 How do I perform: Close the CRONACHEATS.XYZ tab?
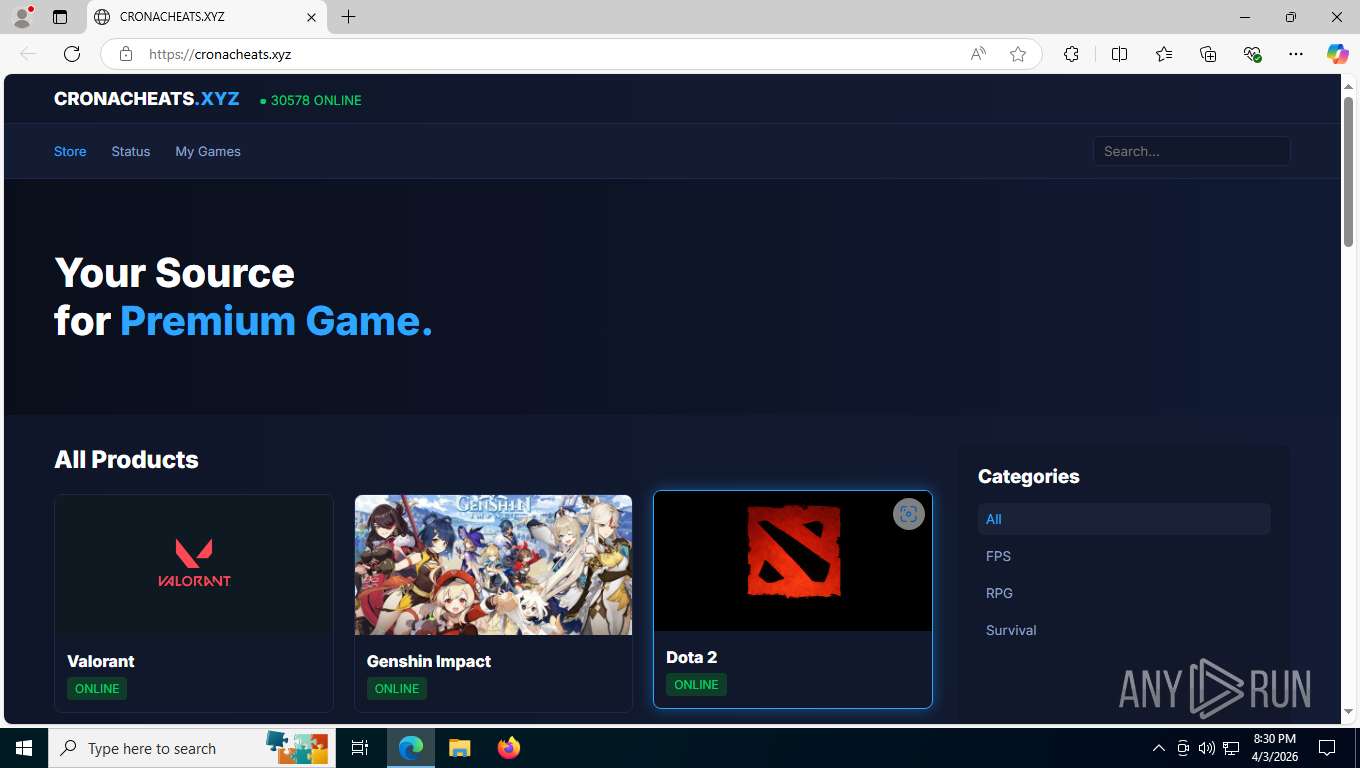coord(311,17)
